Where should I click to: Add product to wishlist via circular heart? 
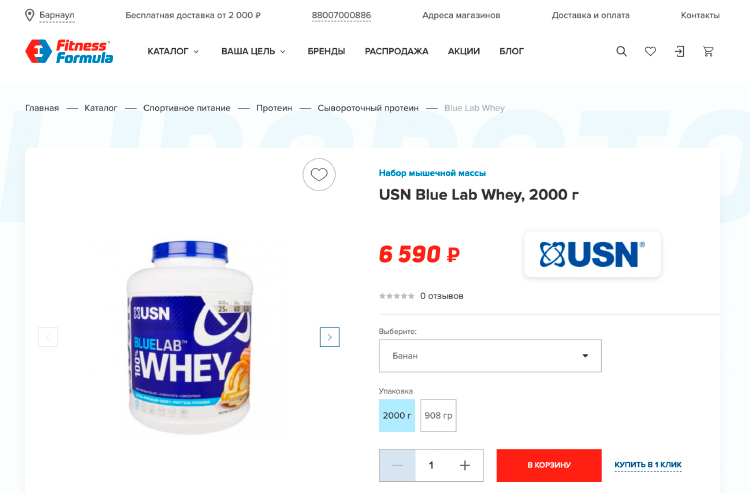[x=319, y=175]
